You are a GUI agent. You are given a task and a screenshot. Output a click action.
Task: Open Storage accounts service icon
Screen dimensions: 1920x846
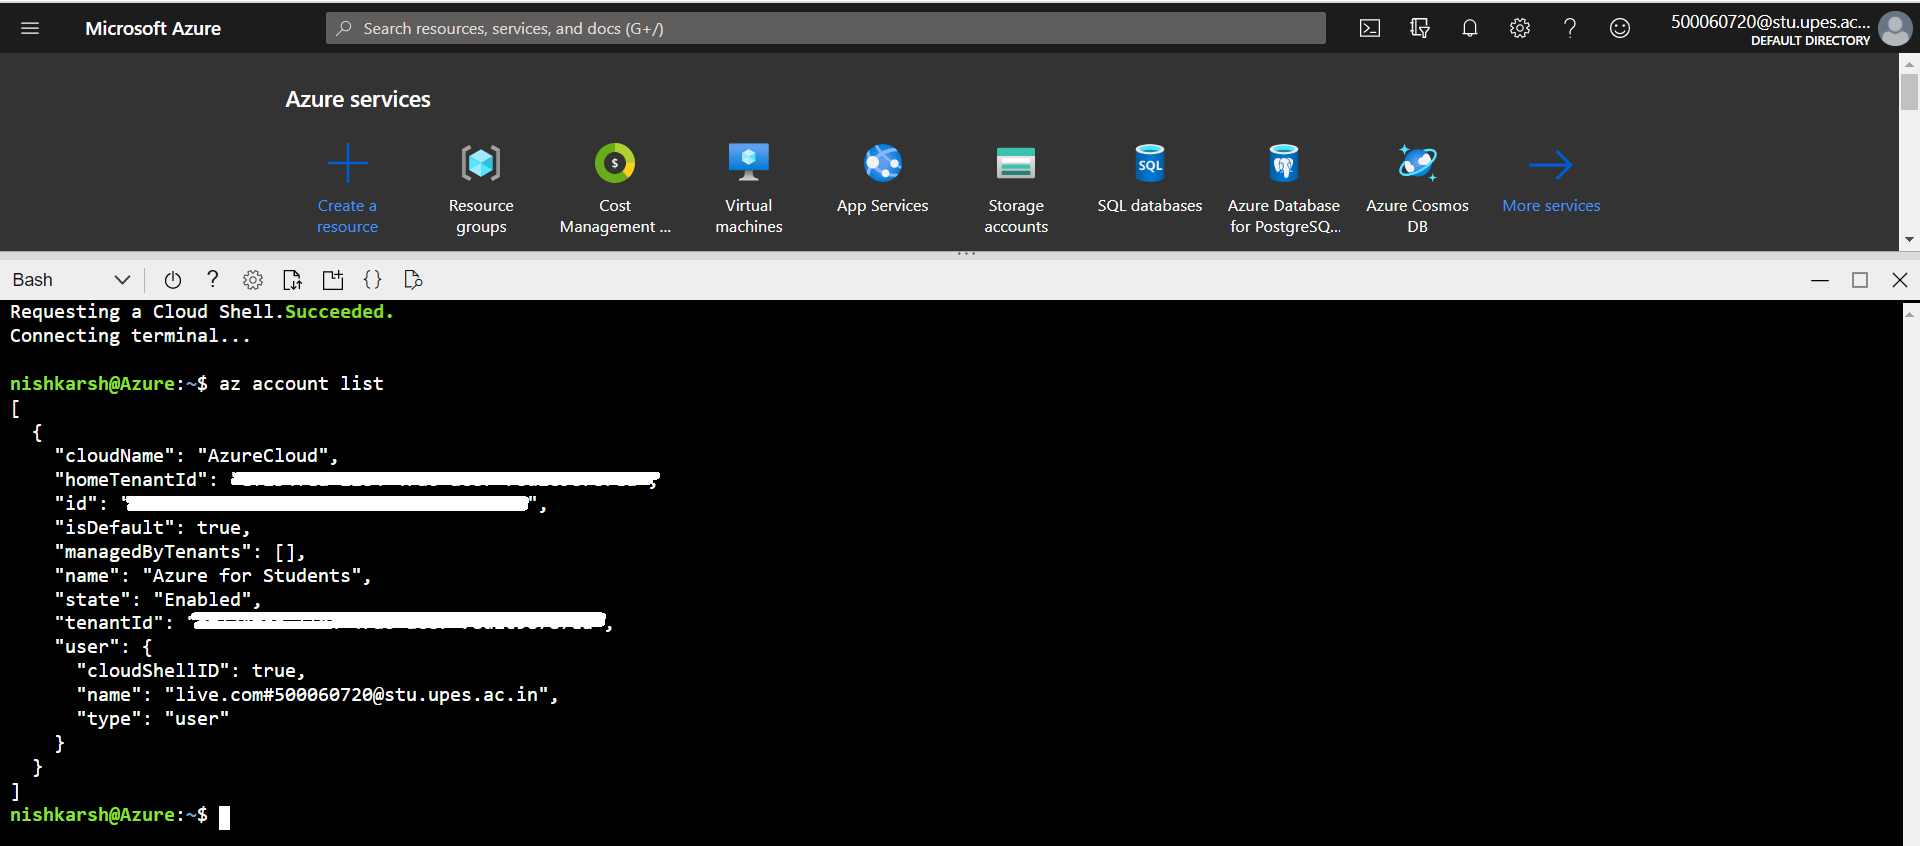[1016, 163]
